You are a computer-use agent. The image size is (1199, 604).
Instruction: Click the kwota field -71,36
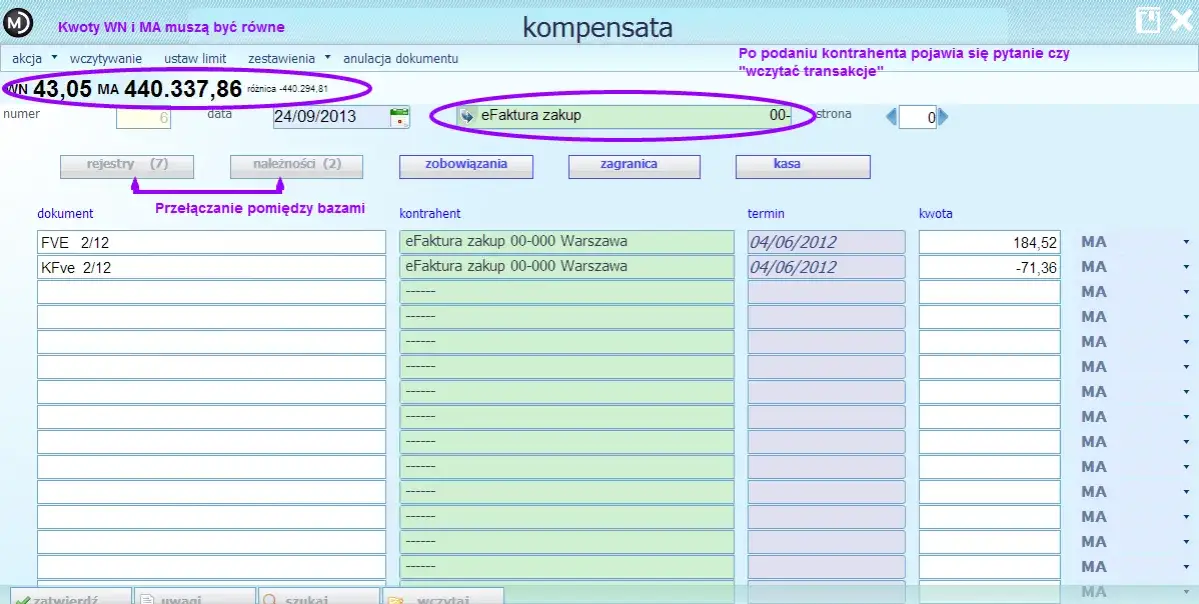(989, 268)
